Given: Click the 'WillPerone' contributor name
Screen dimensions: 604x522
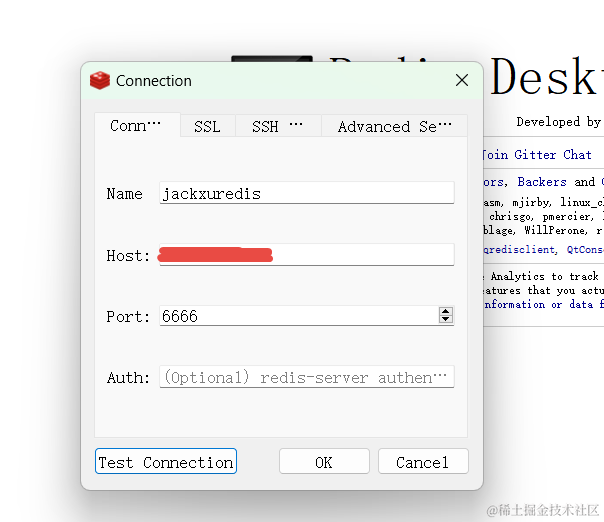Looking at the screenshot, I should click(x=555, y=230).
